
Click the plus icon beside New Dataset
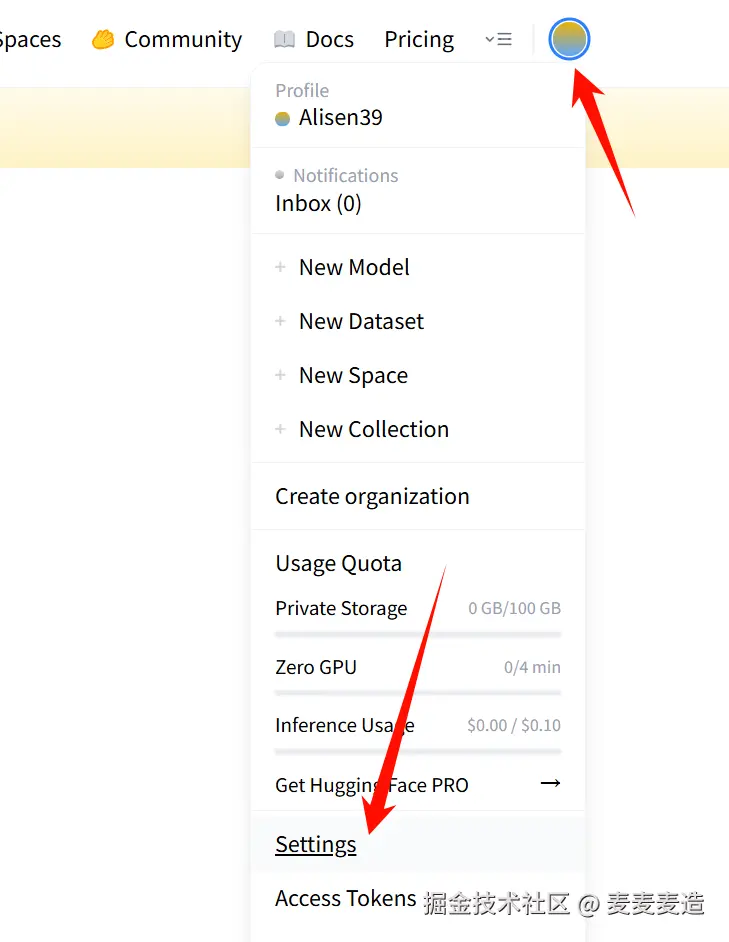[x=281, y=321]
